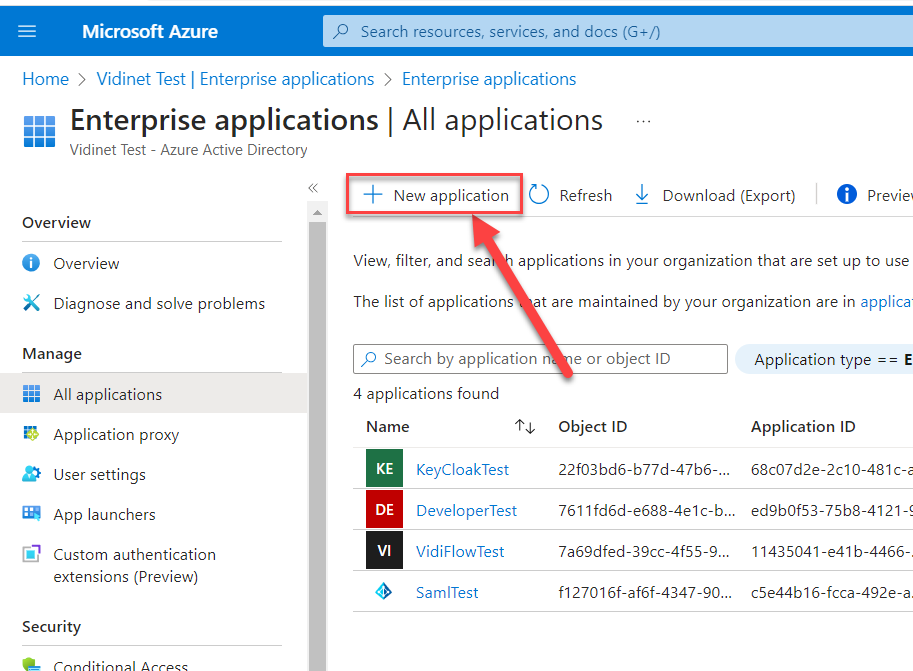Image resolution: width=913 pixels, height=671 pixels.
Task: Open the Azure portal hamburger menu
Action: click(x=27, y=31)
